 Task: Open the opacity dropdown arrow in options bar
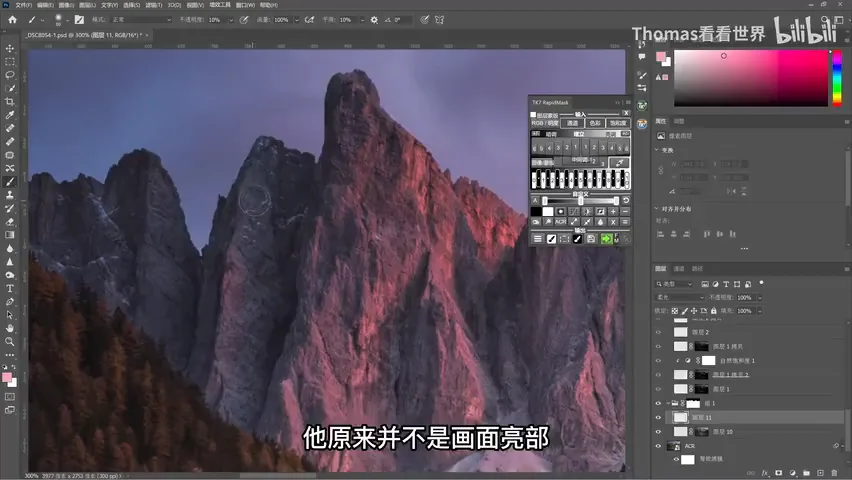tap(231, 20)
